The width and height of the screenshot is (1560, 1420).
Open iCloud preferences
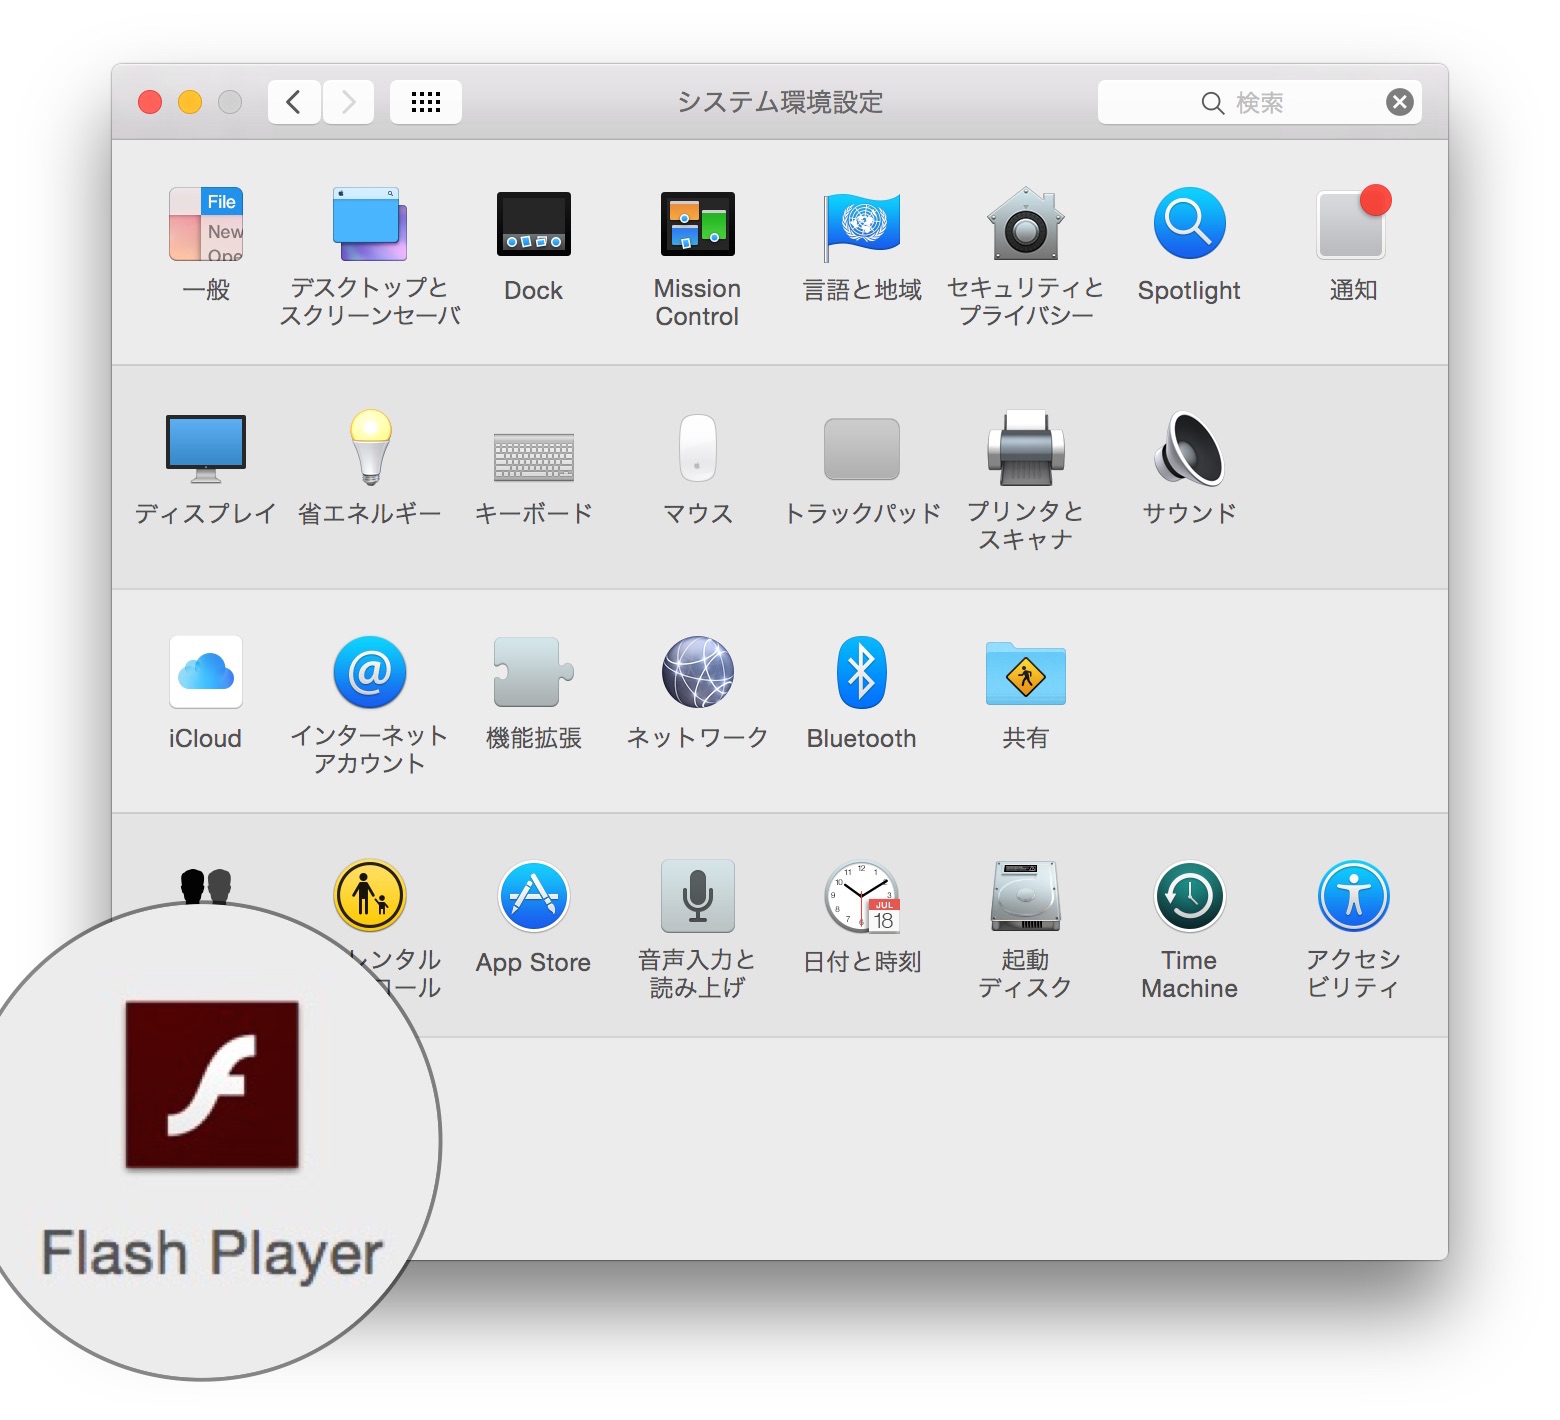pos(206,672)
